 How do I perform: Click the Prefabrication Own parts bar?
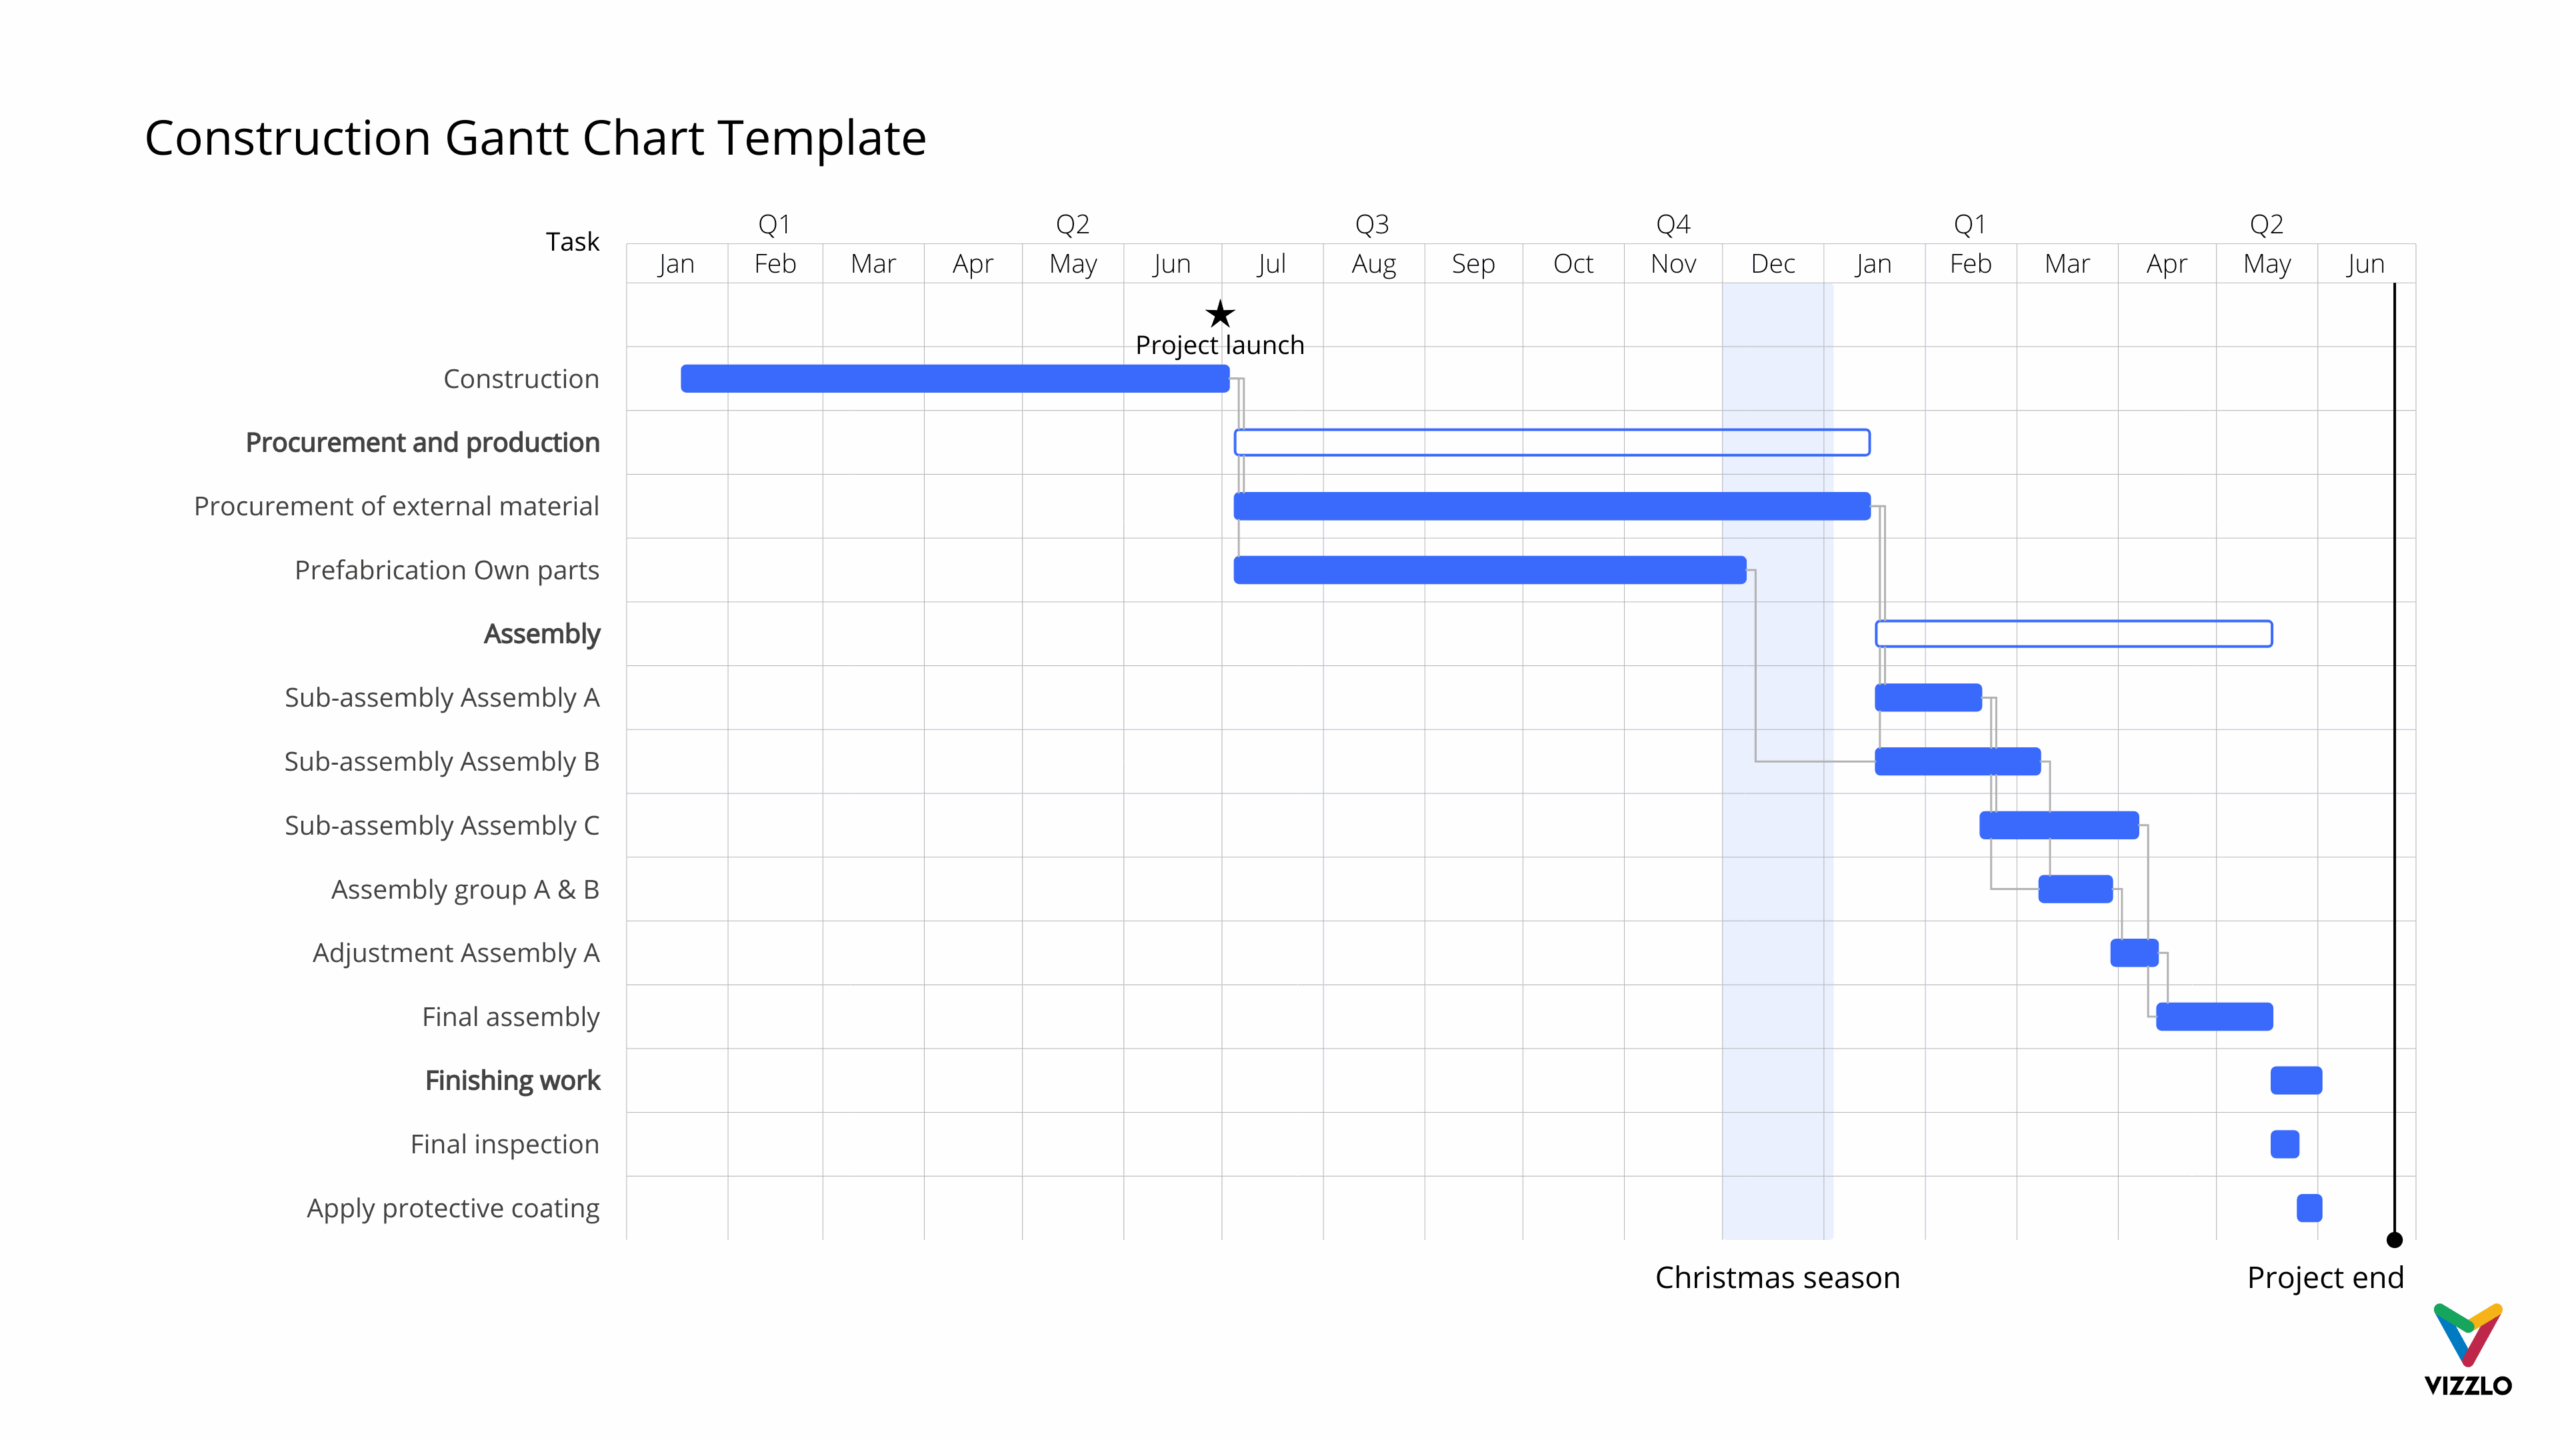[x=1490, y=570]
